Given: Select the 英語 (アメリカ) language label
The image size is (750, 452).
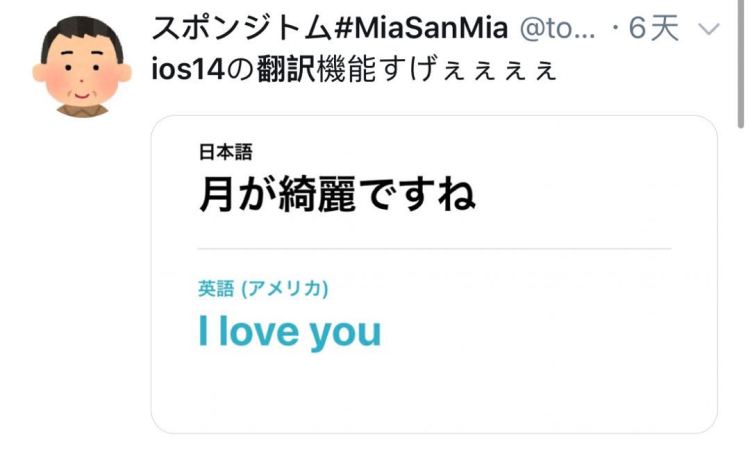Looking at the screenshot, I should 264,289.
